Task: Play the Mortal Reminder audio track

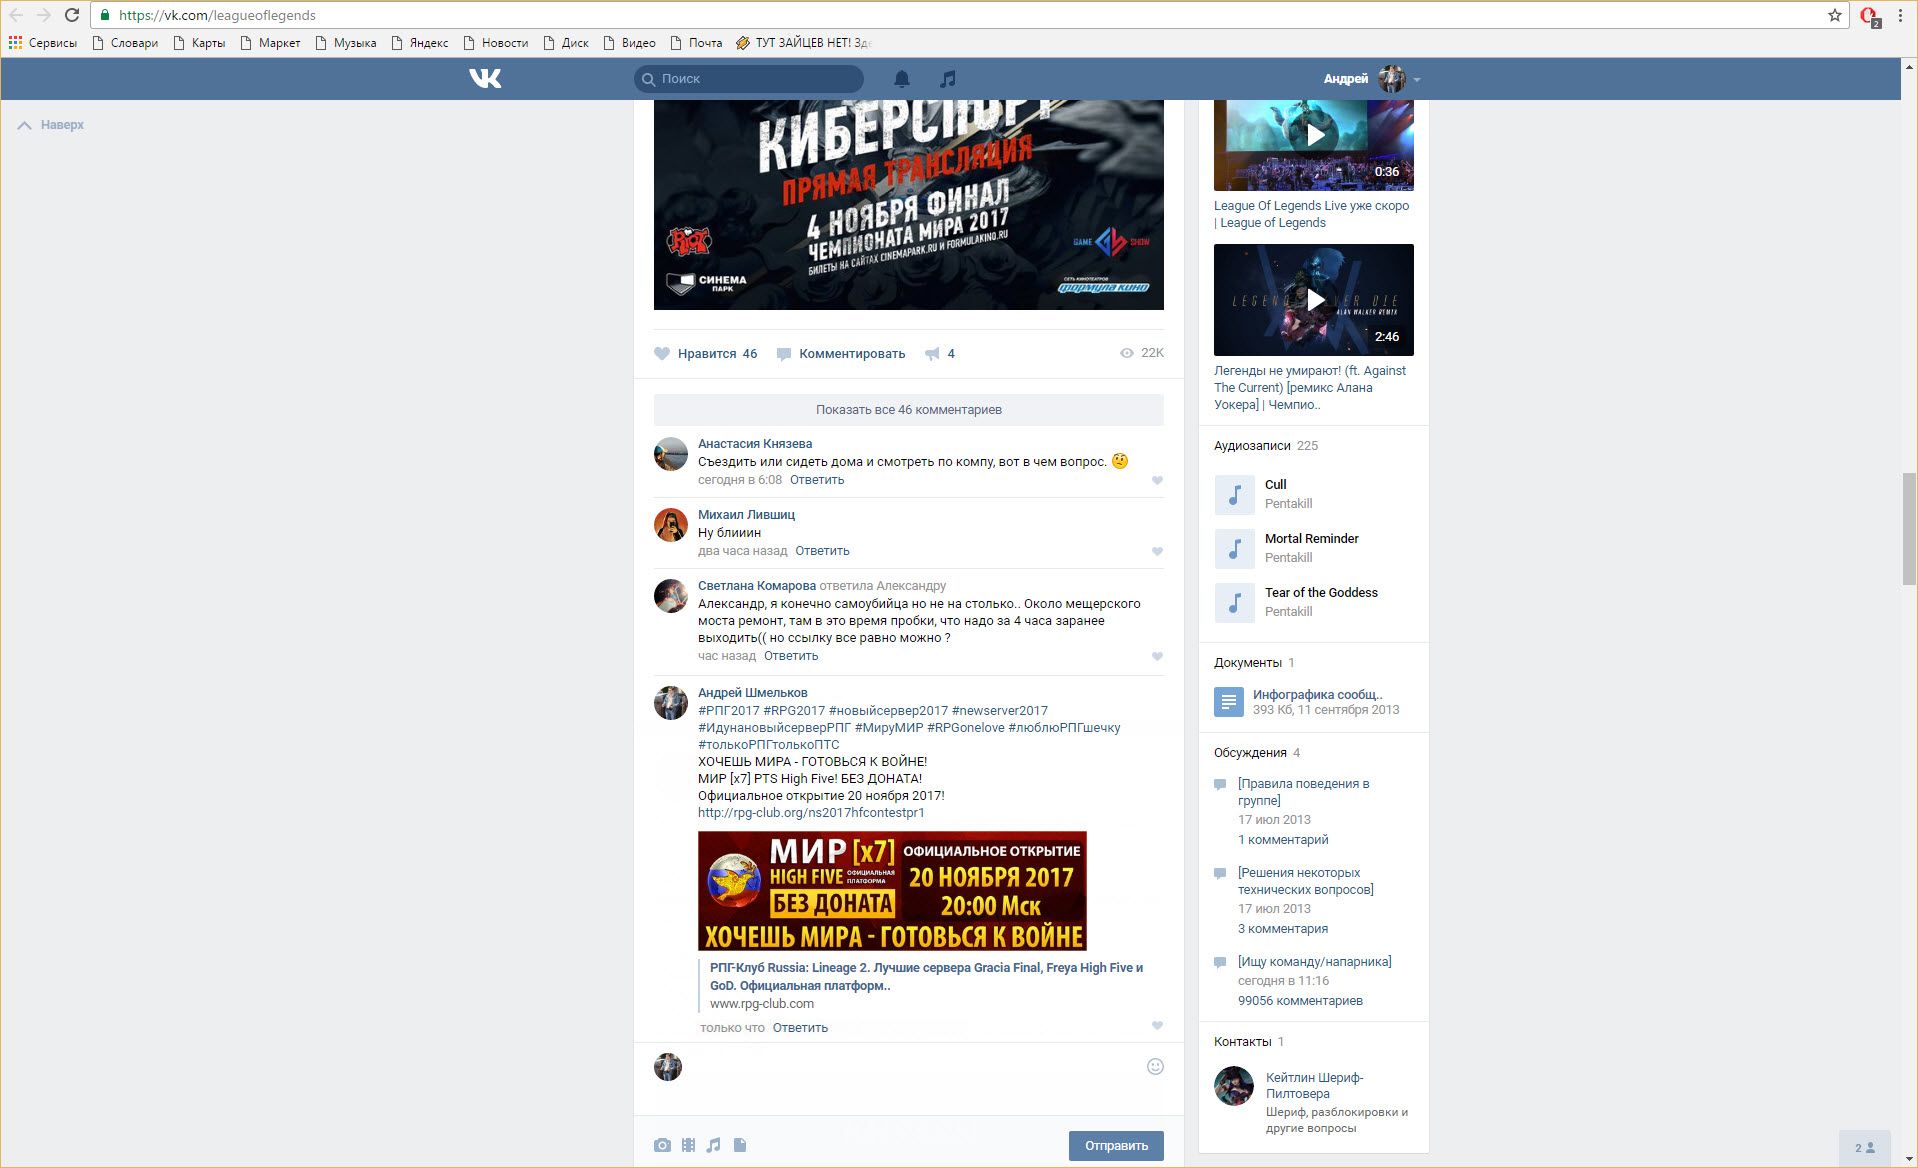Action: point(1234,548)
